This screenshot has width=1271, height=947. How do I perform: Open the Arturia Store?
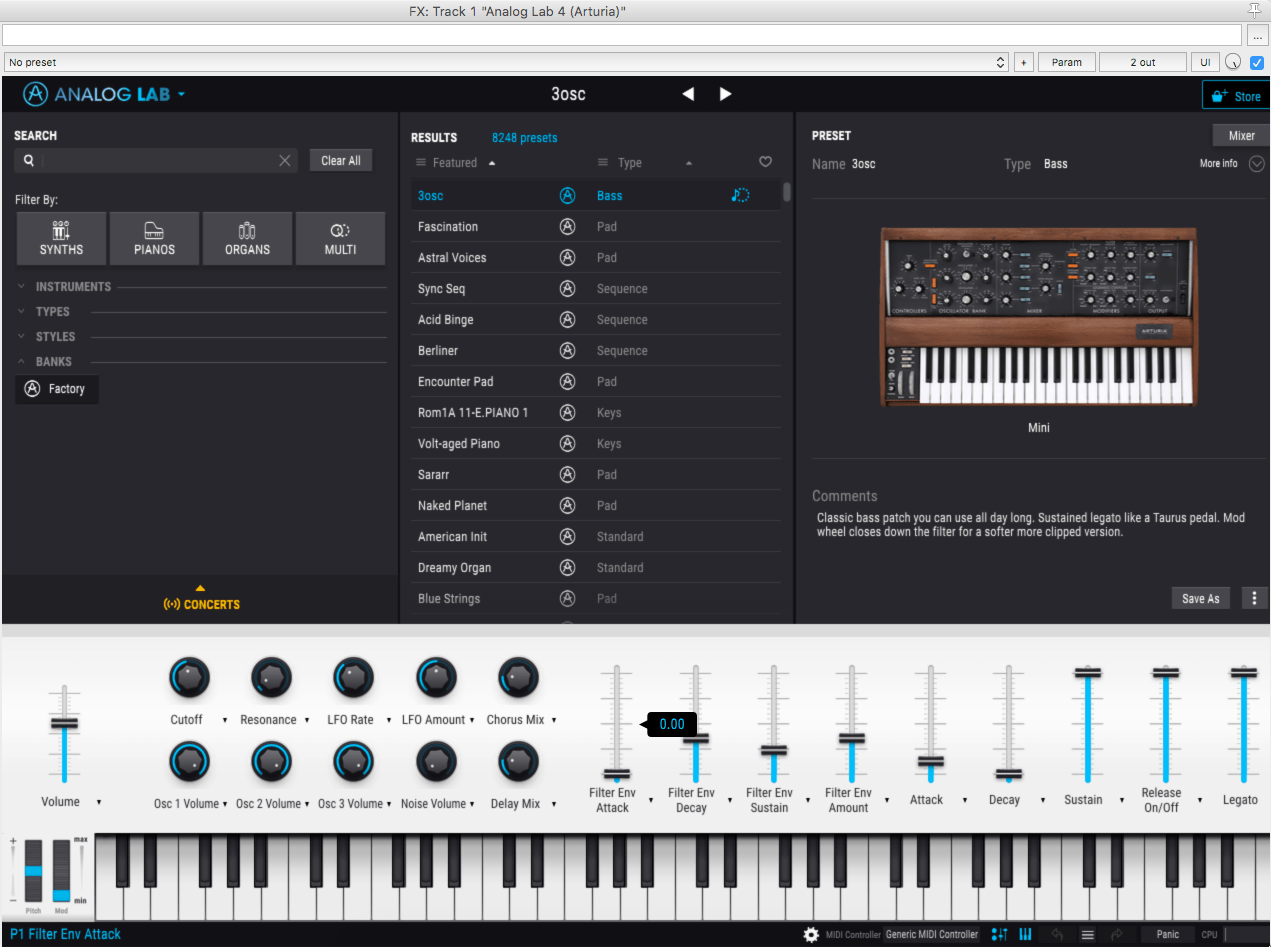click(1235, 96)
